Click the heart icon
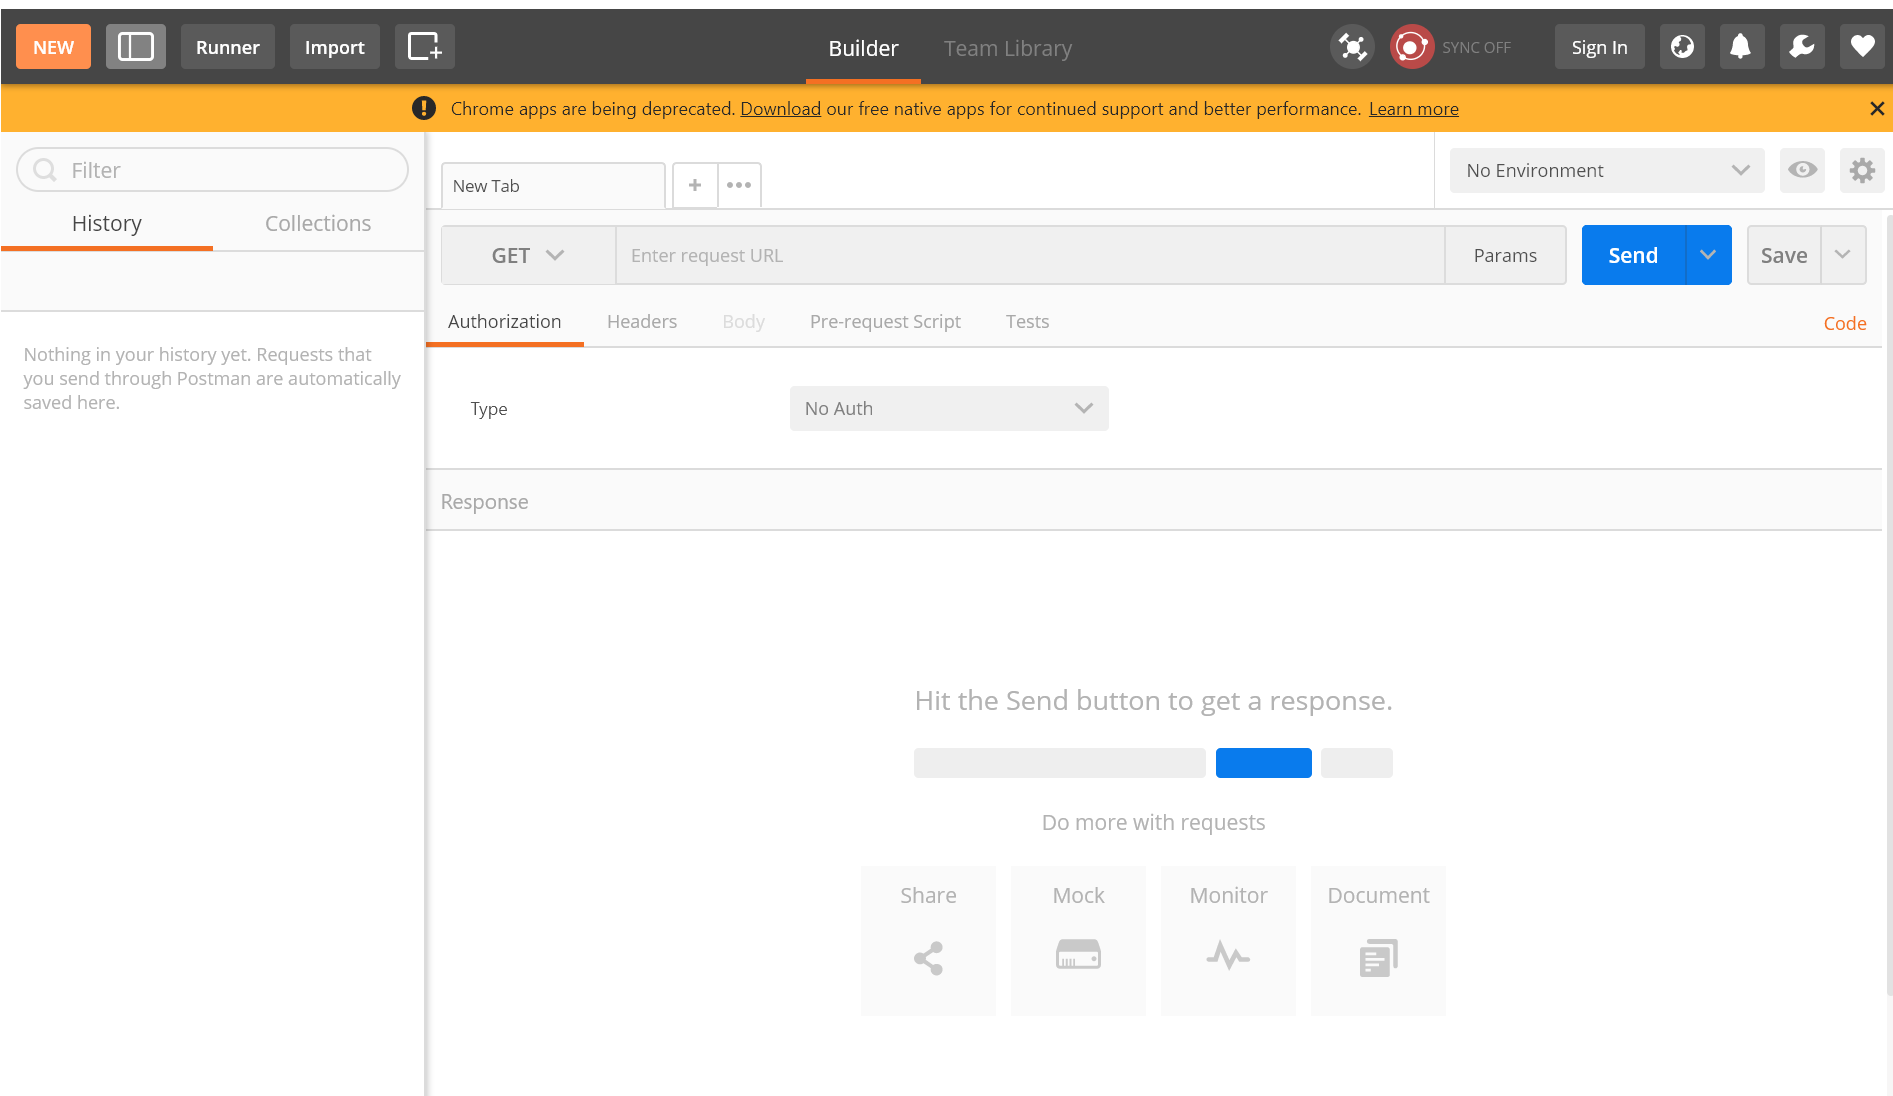 1862,47
